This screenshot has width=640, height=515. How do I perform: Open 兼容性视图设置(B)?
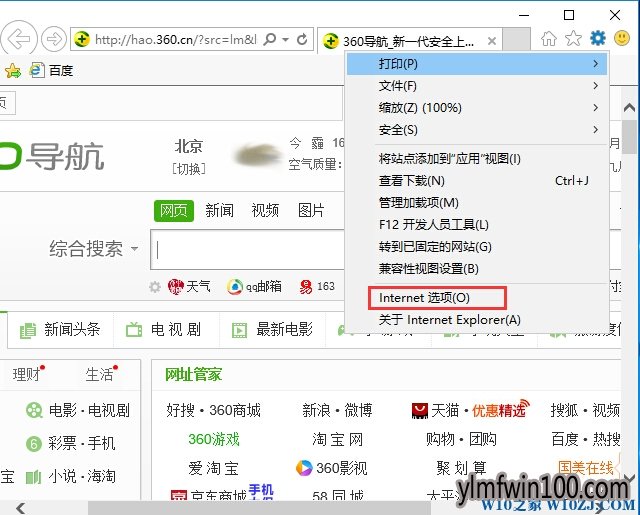click(x=477, y=269)
